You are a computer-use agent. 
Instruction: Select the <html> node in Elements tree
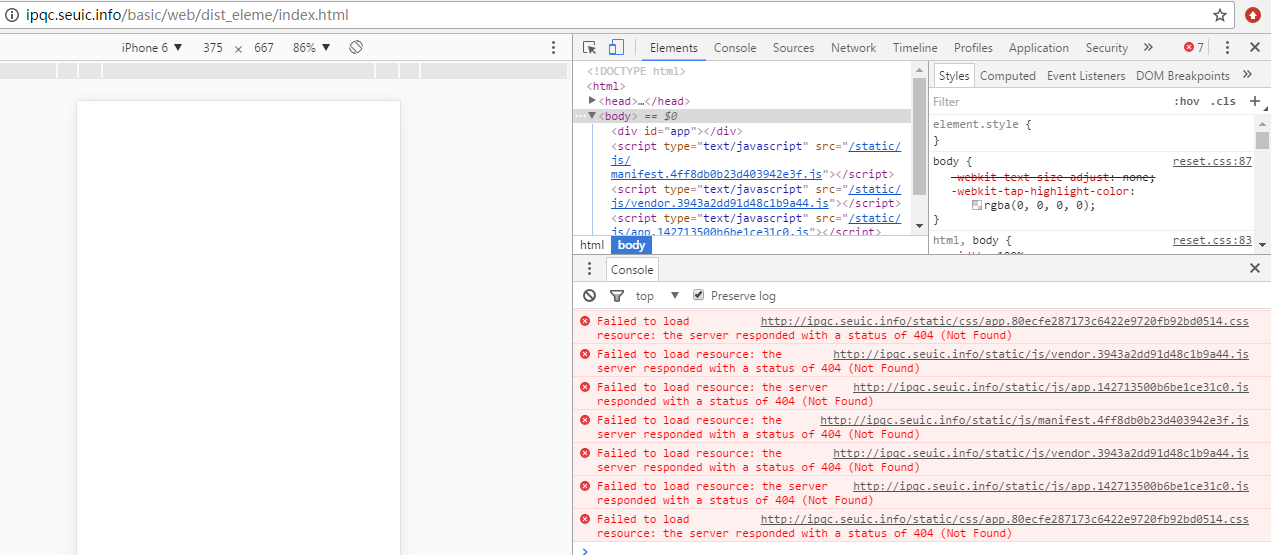(606, 86)
